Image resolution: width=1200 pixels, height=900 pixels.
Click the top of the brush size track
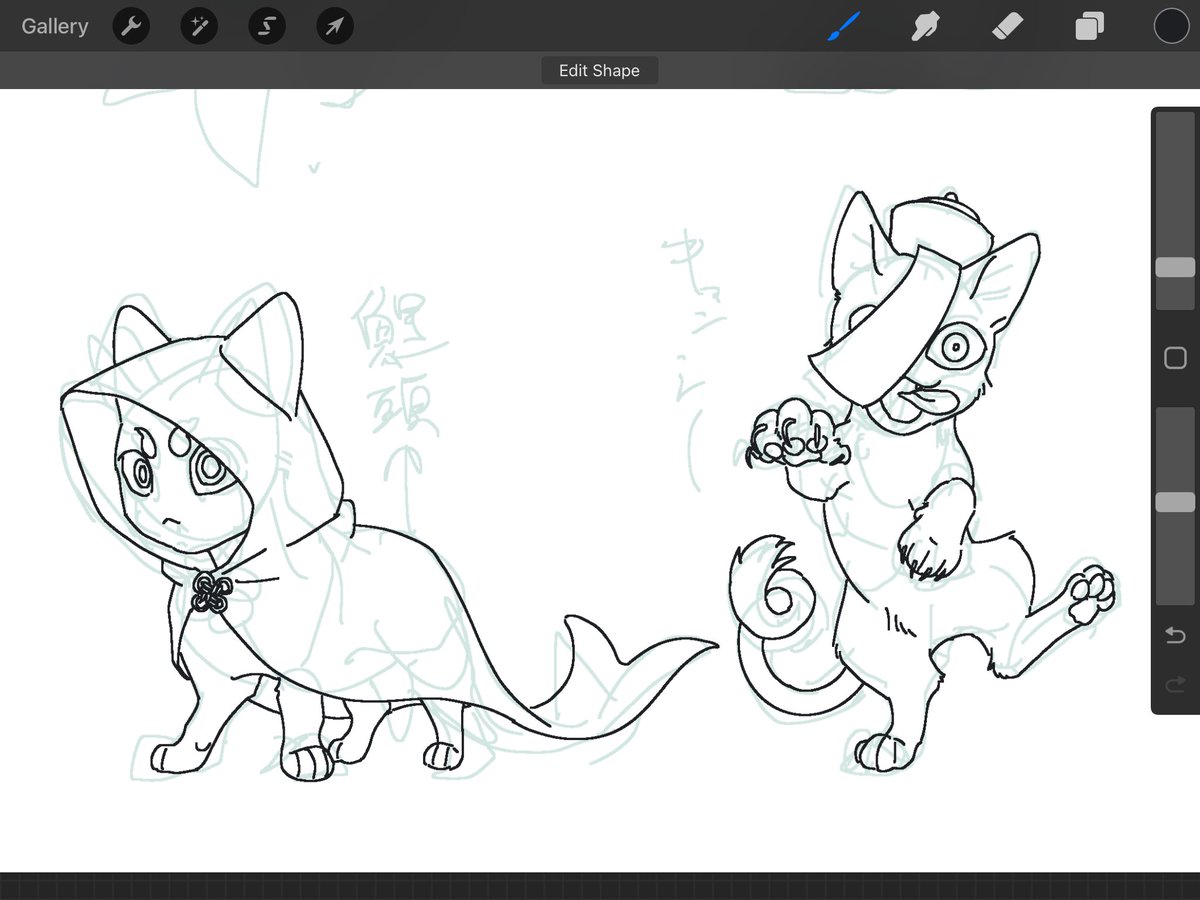point(1175,120)
